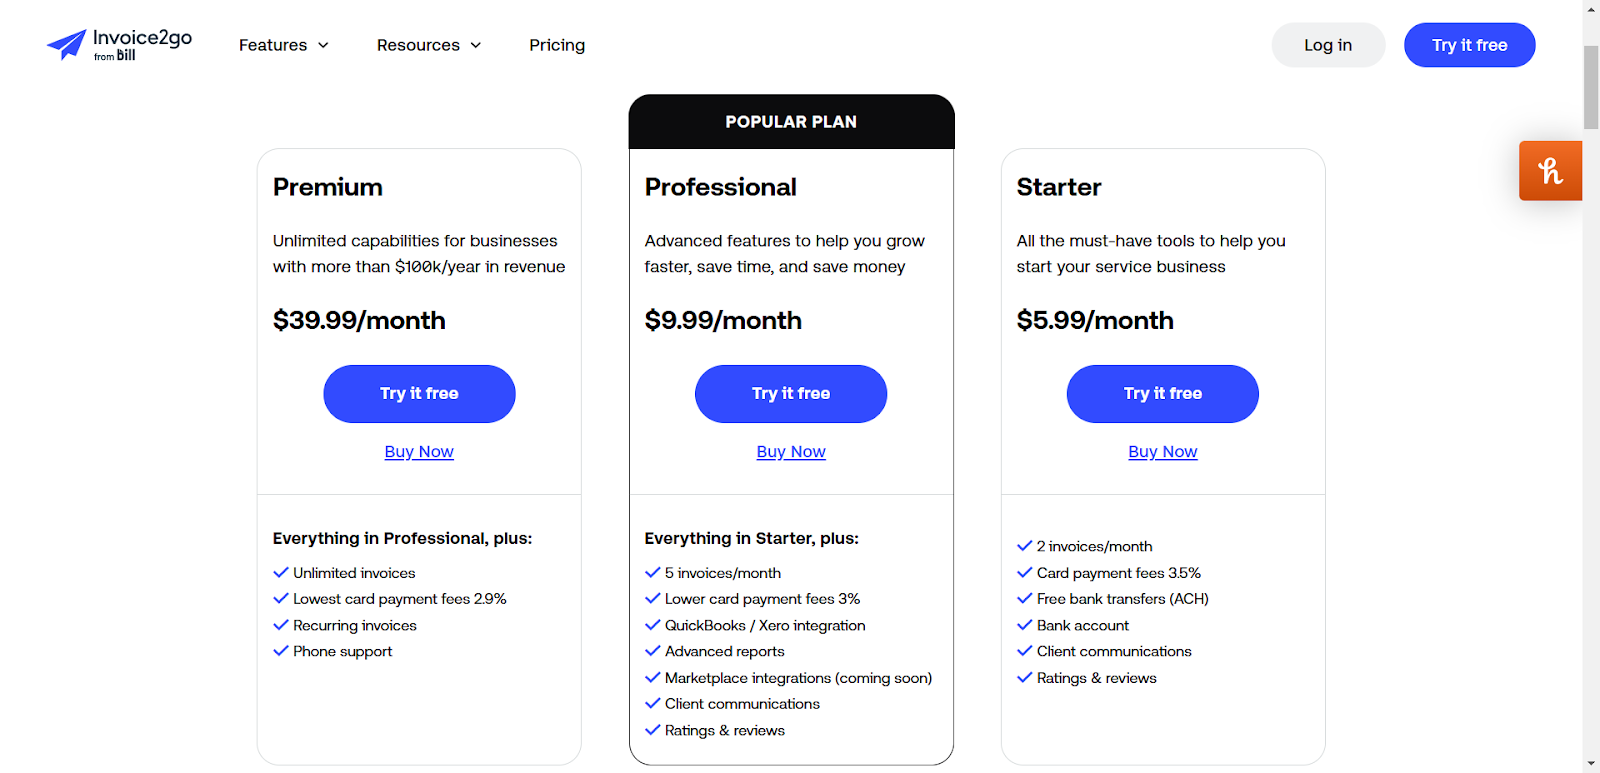1600x773 pixels.
Task: Open the Features menu chevron arrow
Action: [x=322, y=45]
